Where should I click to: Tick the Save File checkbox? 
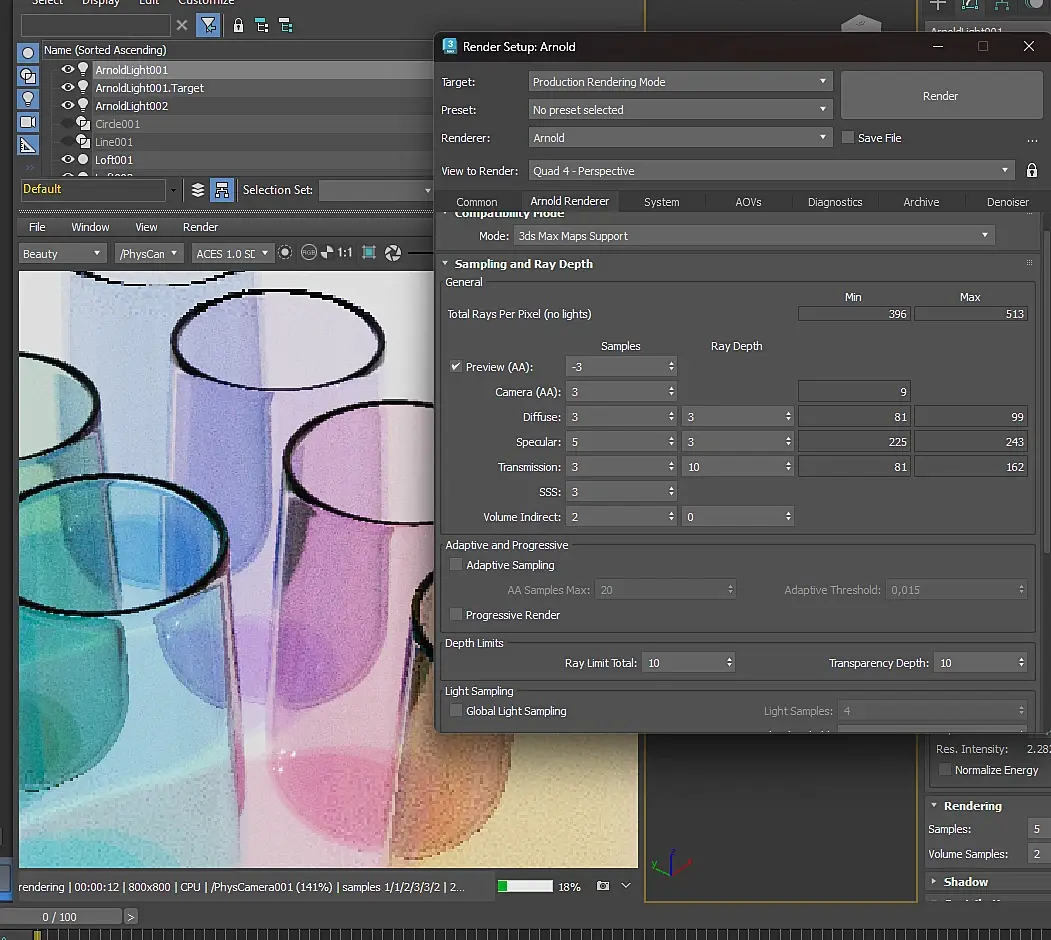848,138
